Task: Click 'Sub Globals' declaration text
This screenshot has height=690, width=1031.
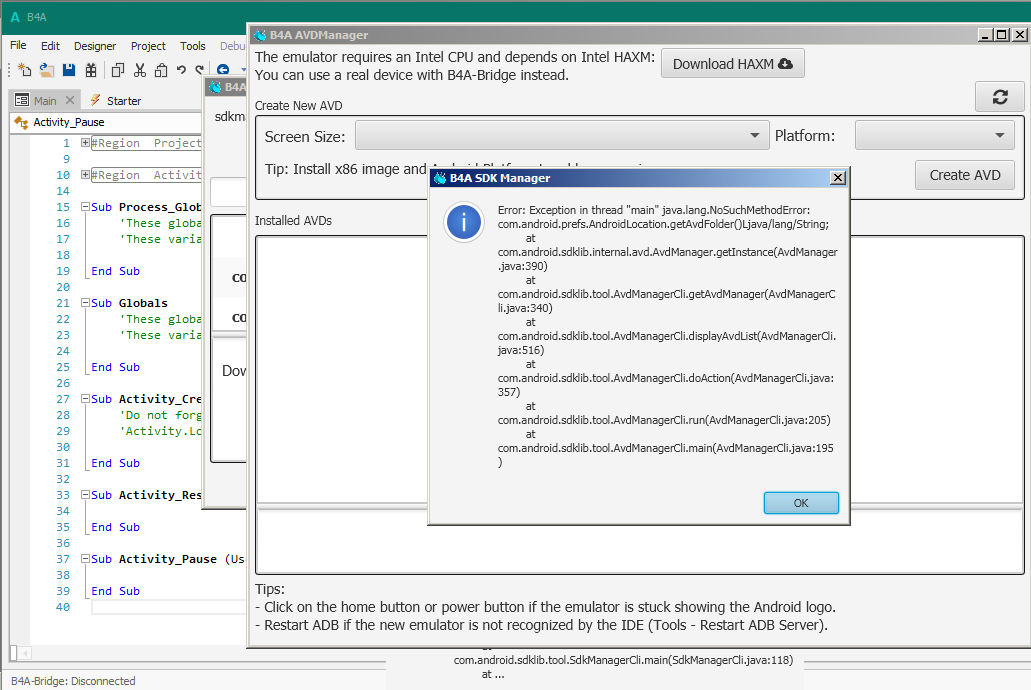Action: coord(130,303)
